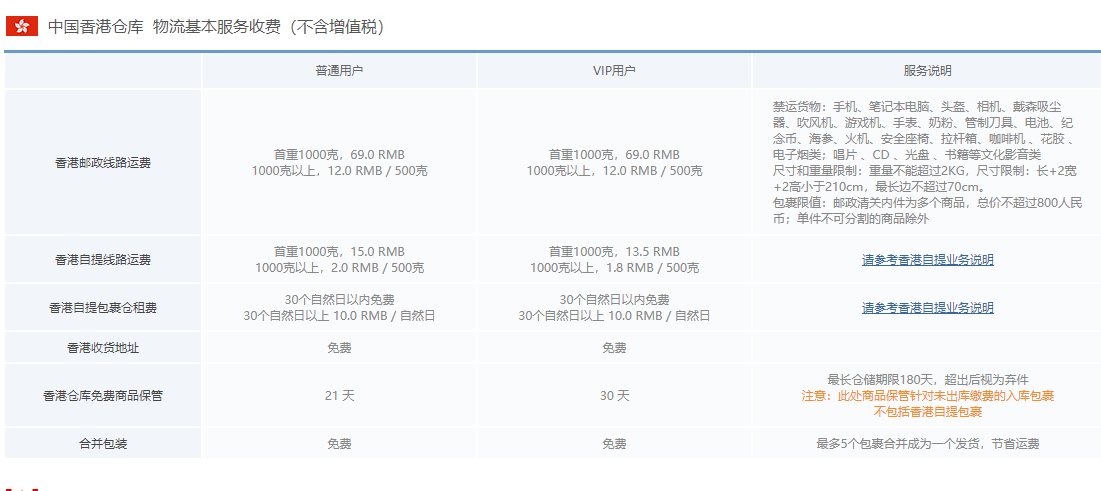Click the 香港仓库免费商品保管 row label

(103, 396)
